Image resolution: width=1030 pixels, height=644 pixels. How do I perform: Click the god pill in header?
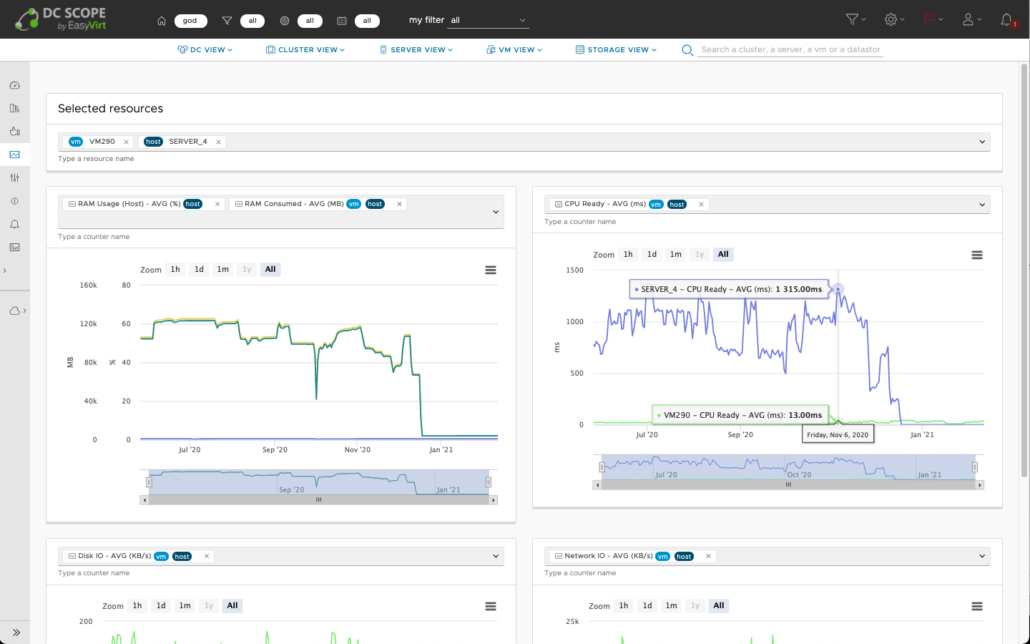click(x=190, y=21)
